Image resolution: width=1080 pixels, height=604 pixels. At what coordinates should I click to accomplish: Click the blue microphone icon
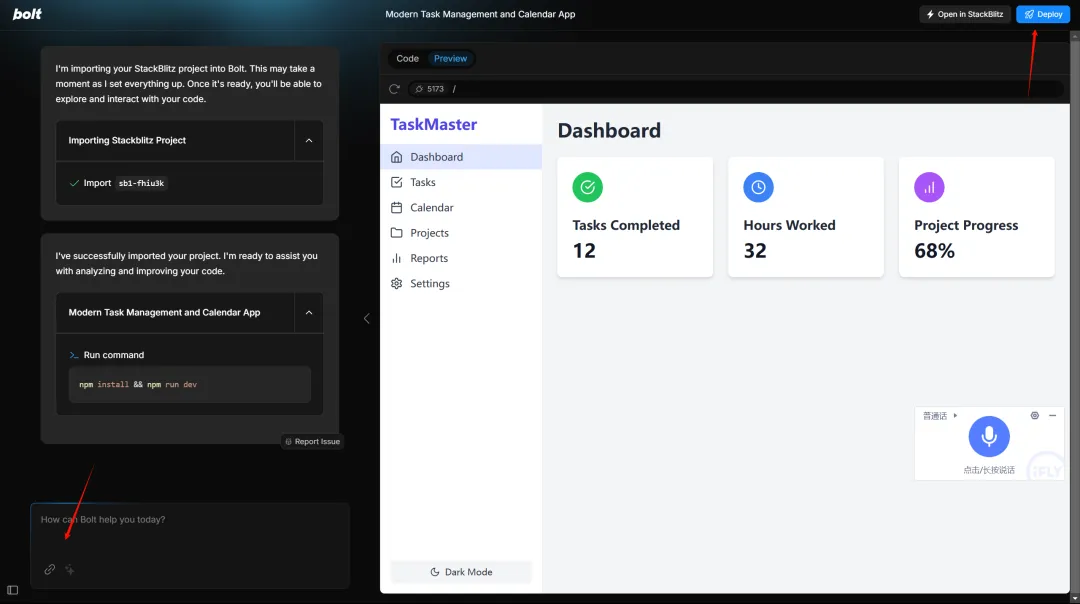click(988, 436)
